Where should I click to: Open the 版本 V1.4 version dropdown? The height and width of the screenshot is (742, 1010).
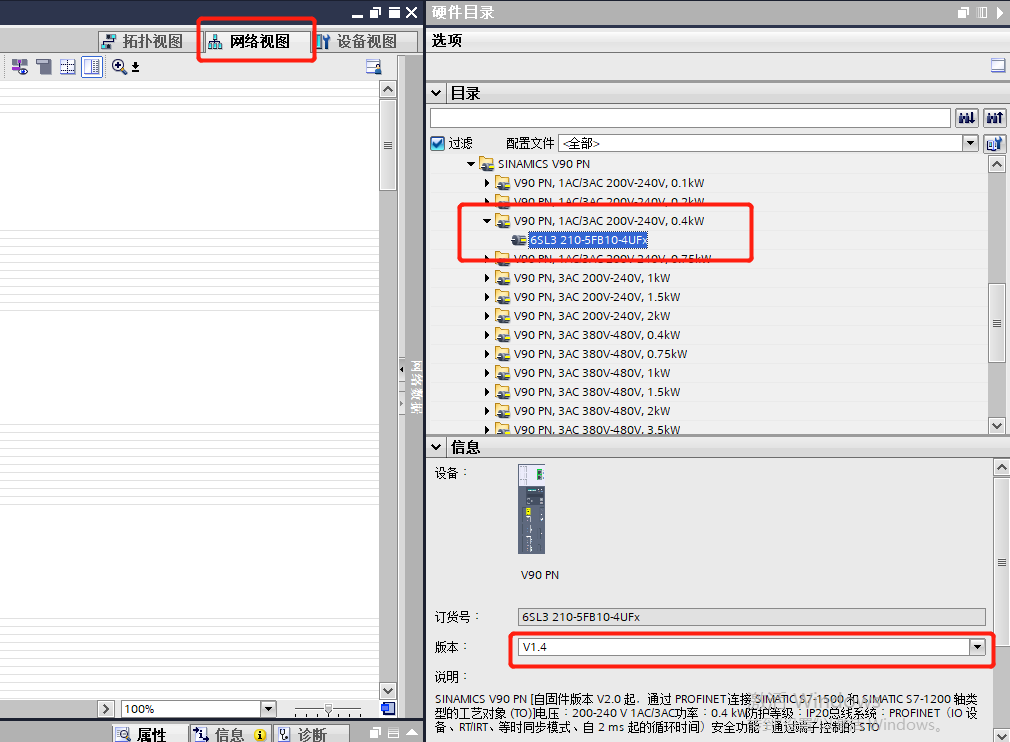click(x=978, y=647)
